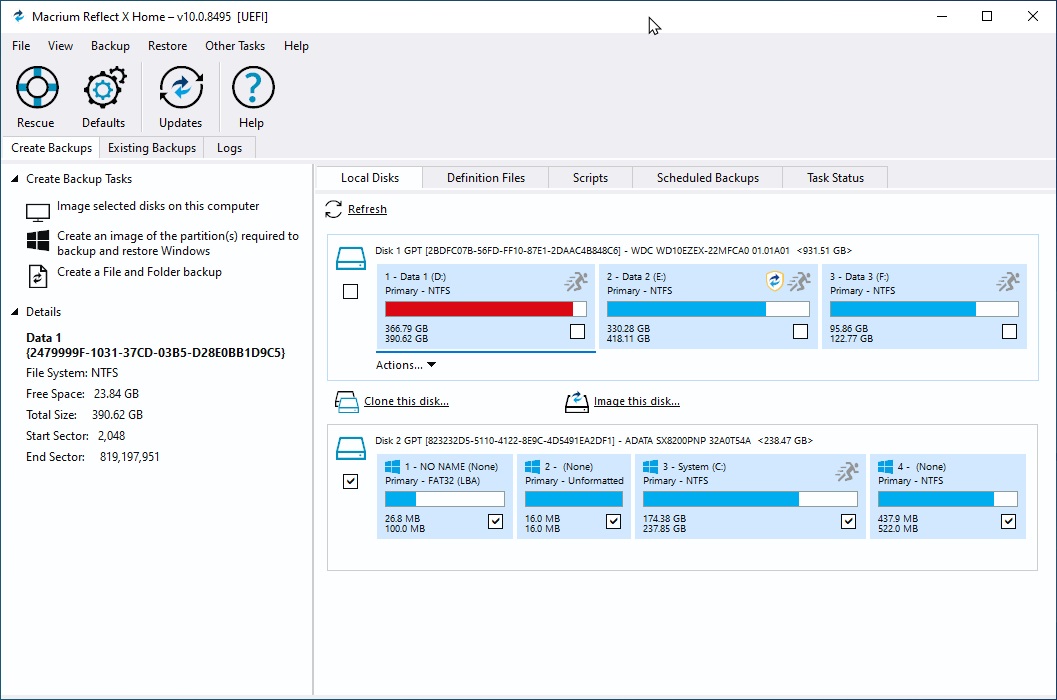1057x700 pixels.
Task: Uncheck the 522.0 MB partition 4 checkbox
Action: point(1008,521)
